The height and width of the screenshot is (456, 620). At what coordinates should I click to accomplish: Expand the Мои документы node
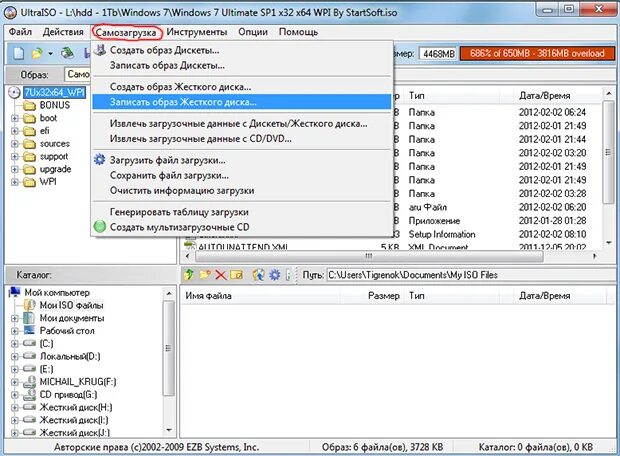click(15, 318)
